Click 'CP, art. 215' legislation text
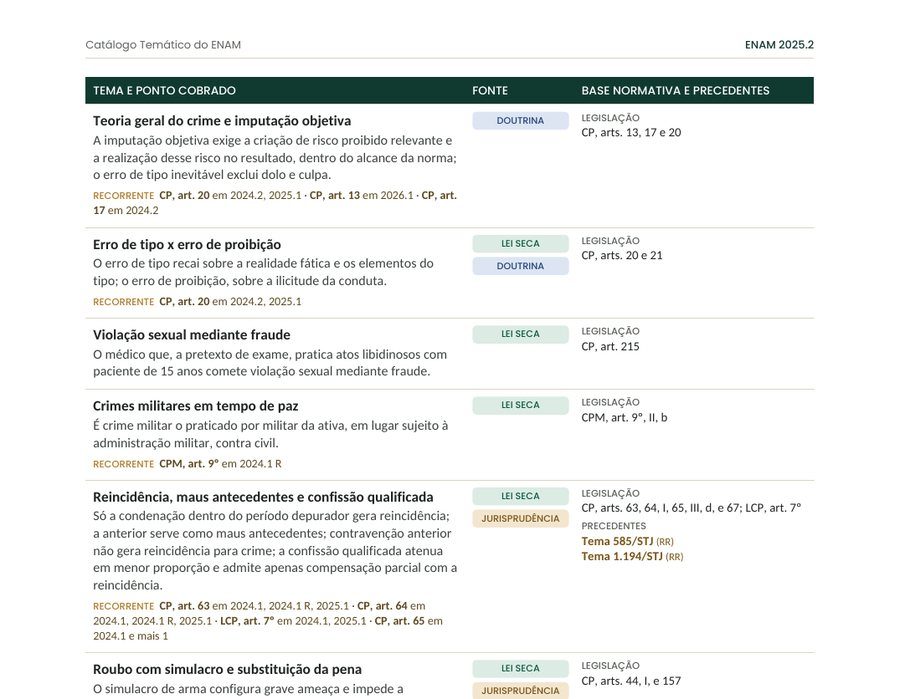This screenshot has height=699, width=900. tap(610, 347)
